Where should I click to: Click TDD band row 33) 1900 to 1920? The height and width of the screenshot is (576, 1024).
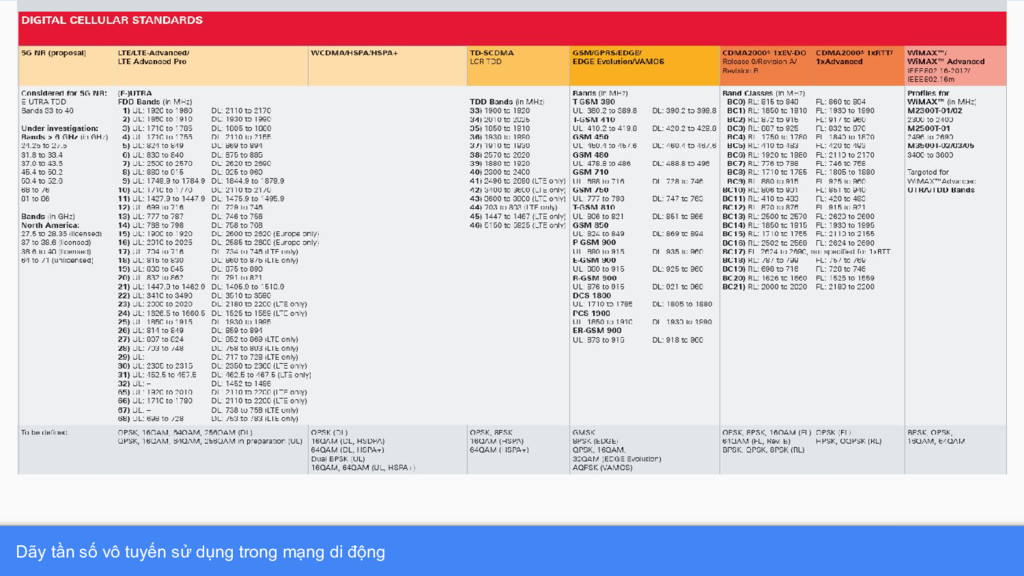500,111
